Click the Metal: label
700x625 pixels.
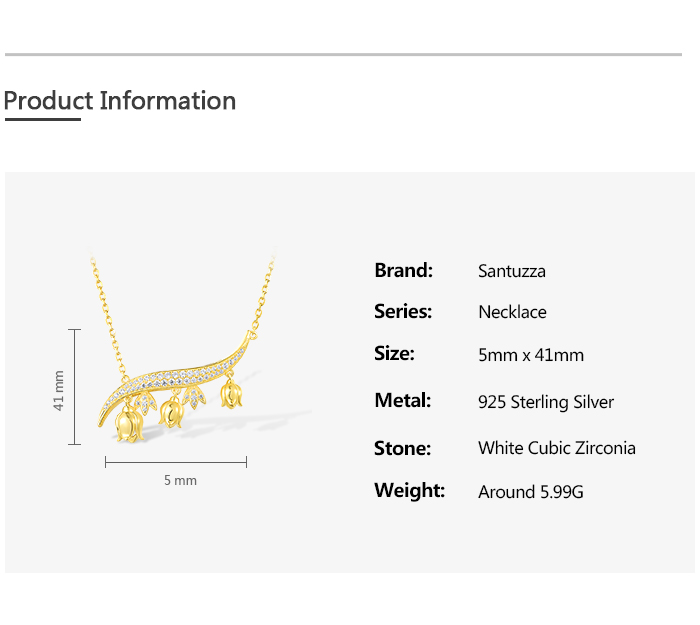coord(402,400)
